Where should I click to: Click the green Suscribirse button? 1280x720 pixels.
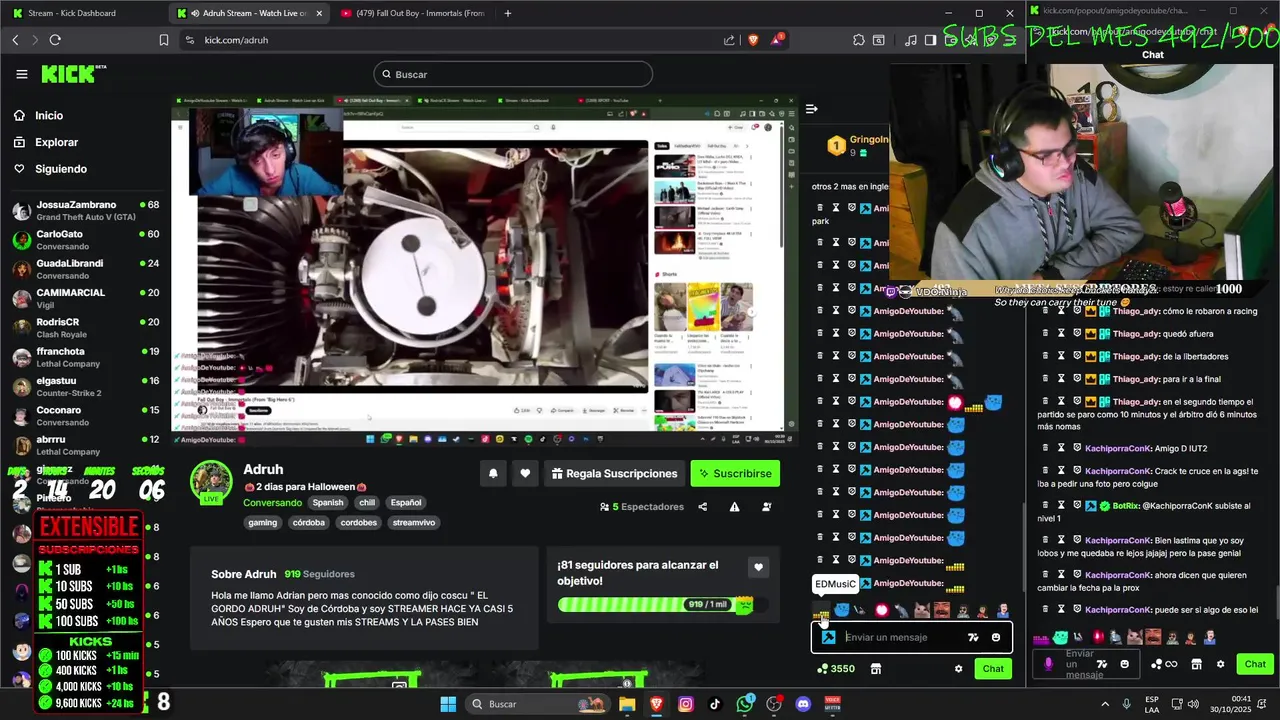click(x=735, y=474)
